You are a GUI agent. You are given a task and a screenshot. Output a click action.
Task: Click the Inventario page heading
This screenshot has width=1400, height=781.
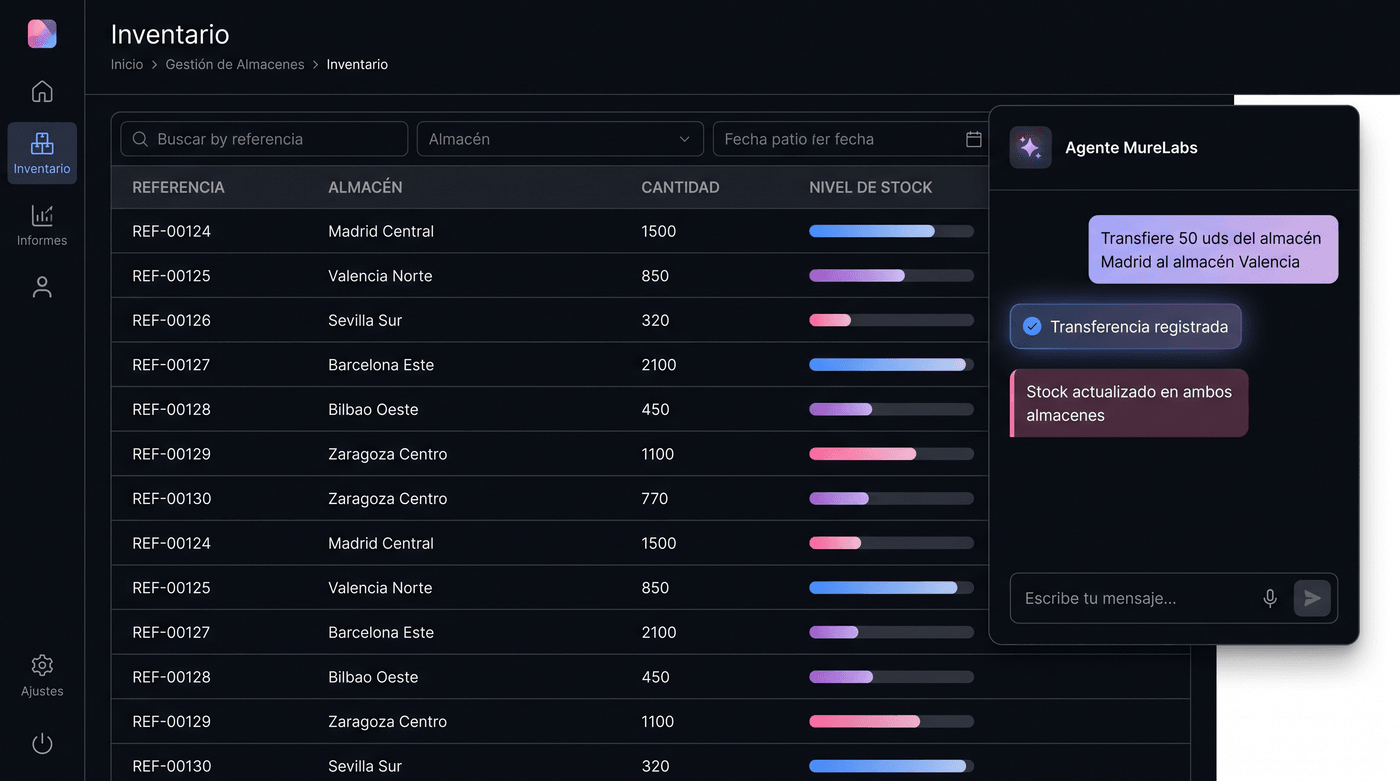(x=170, y=34)
